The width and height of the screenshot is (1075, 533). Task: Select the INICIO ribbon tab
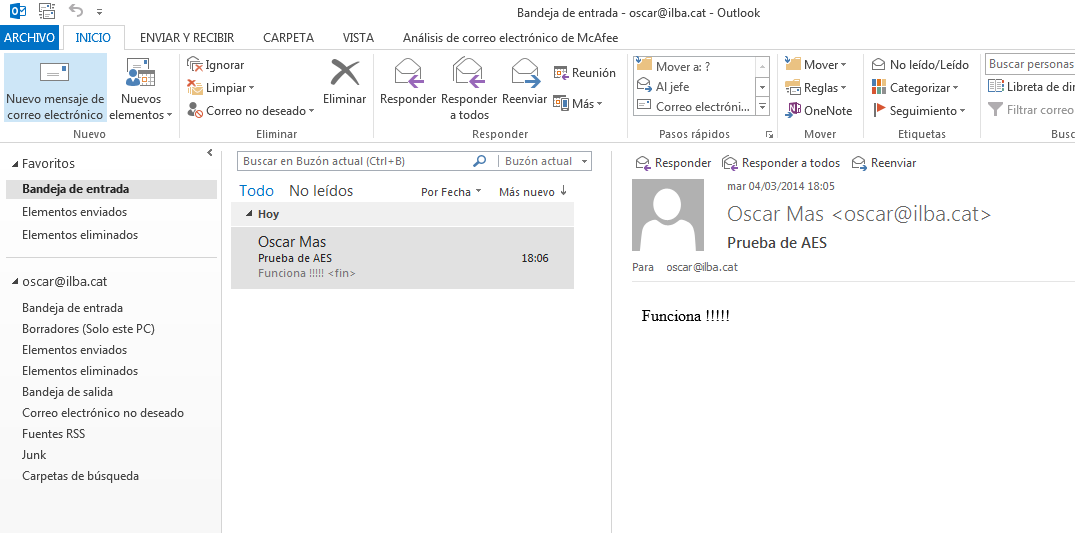pos(93,38)
